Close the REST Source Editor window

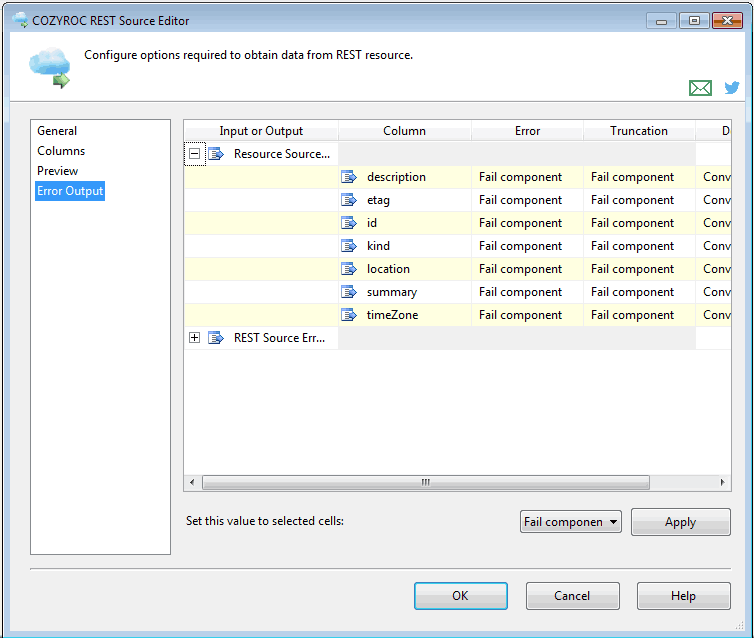tap(727, 21)
